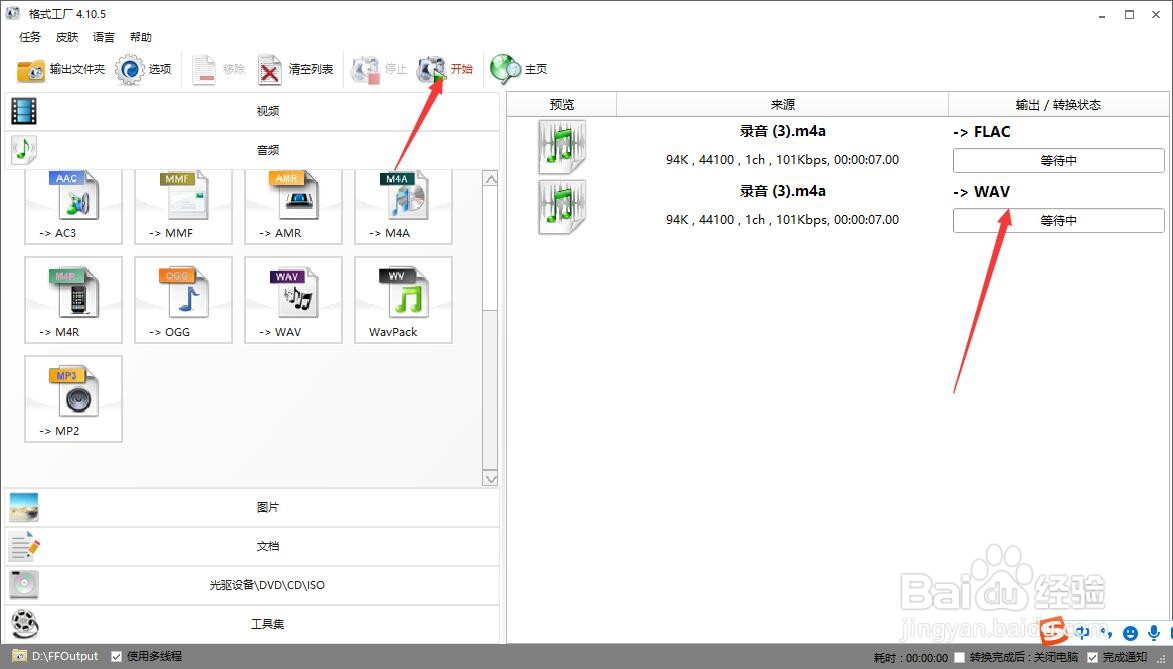
Task: Select the -> AC3 format icon
Action: (73, 205)
